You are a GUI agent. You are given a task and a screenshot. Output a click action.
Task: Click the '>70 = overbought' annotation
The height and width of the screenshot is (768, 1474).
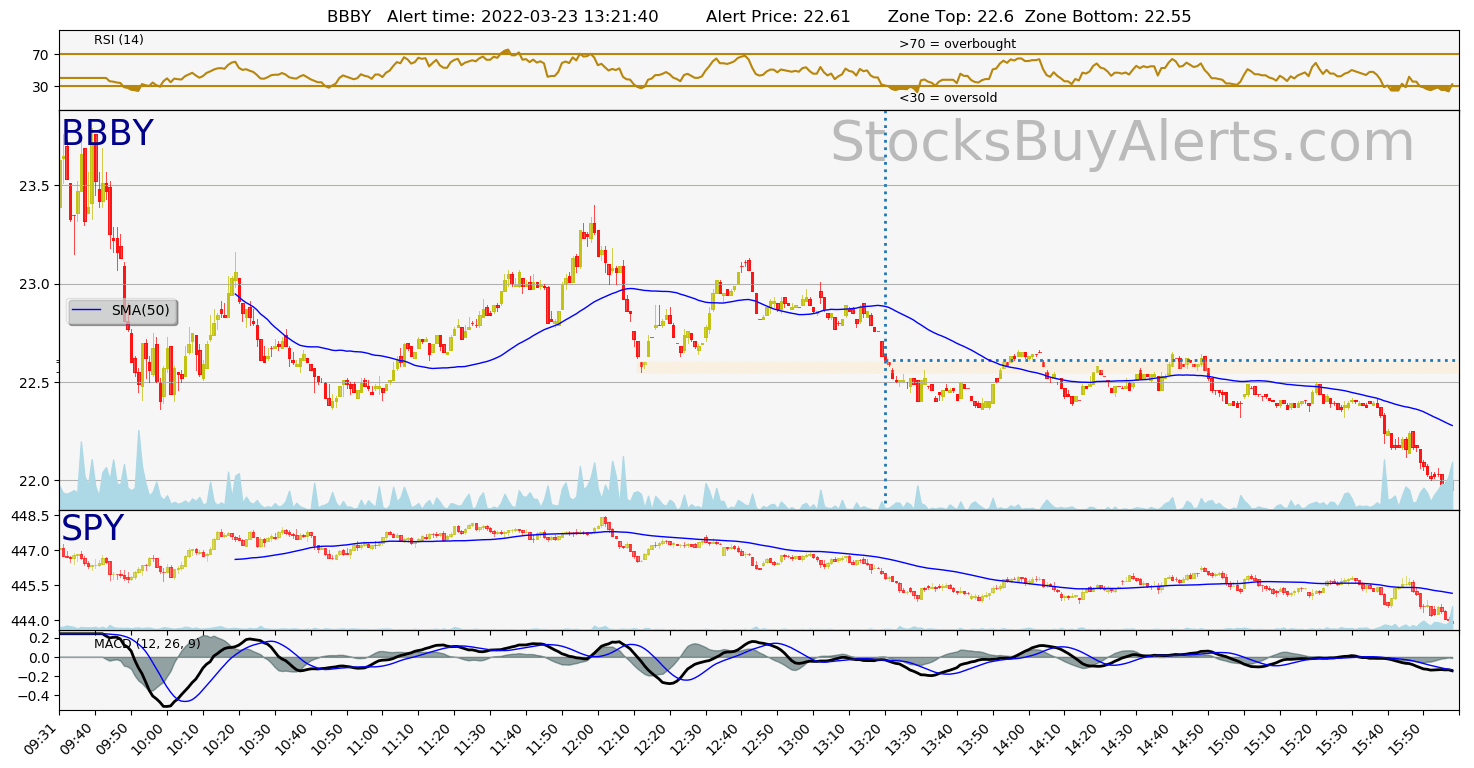tap(957, 44)
